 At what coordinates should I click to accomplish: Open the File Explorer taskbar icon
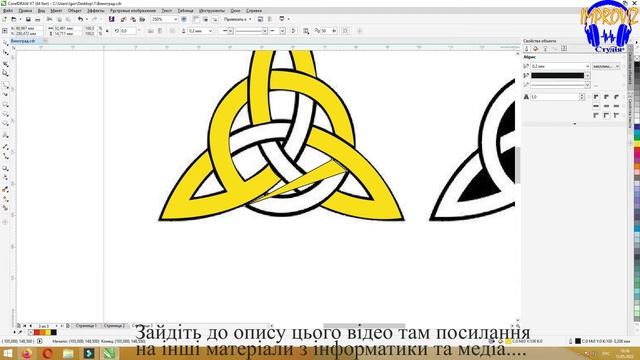[x=68, y=353]
